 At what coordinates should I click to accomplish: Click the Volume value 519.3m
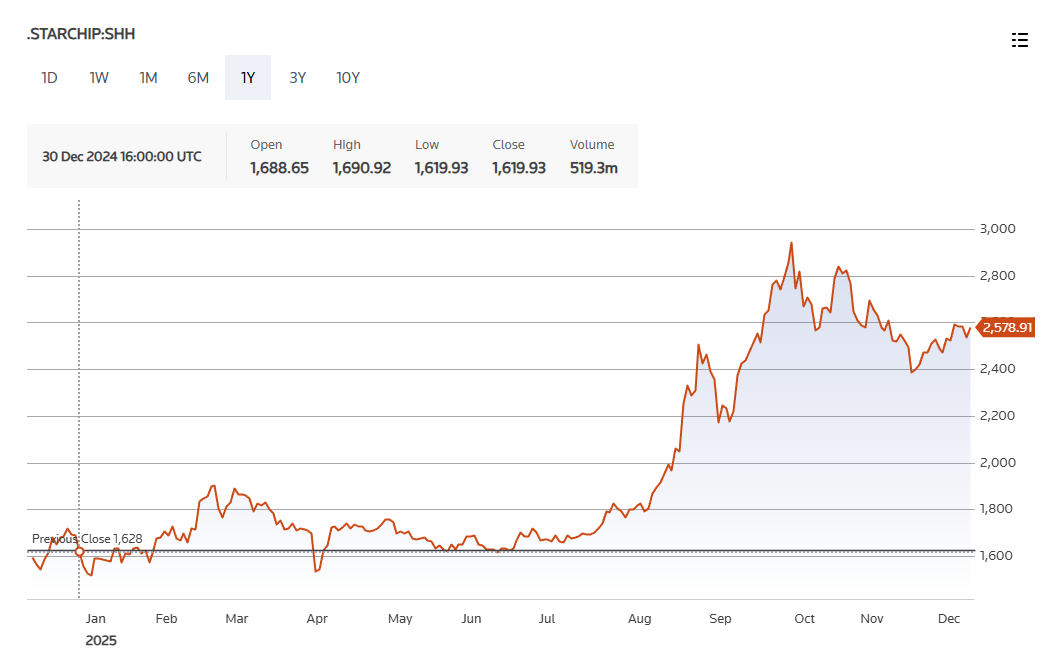[594, 168]
